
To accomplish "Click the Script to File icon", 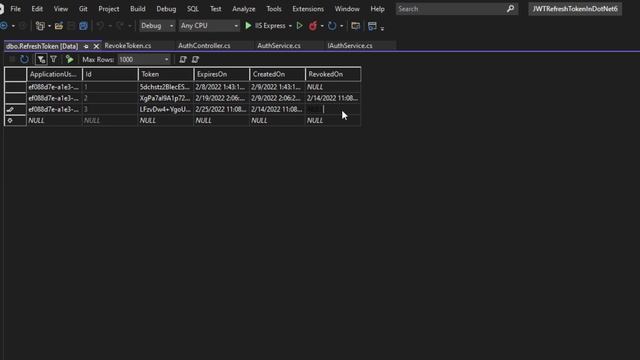I will tap(195, 60).
